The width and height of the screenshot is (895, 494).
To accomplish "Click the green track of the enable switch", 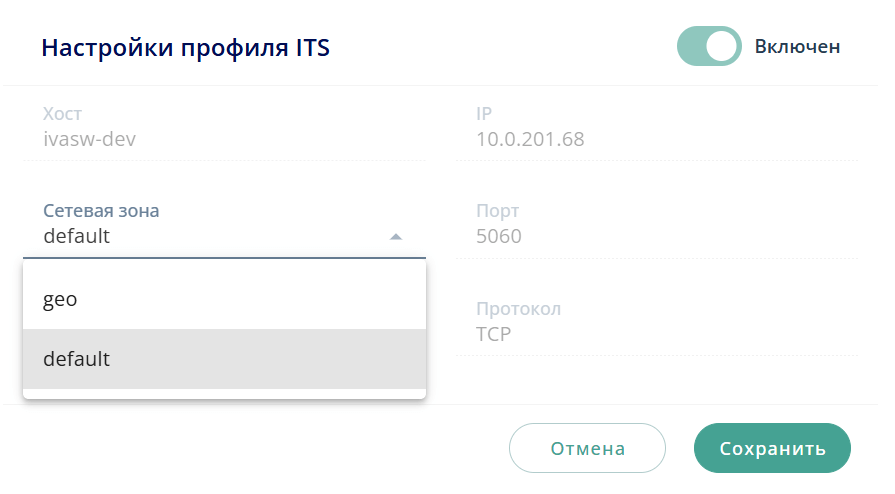I will (692, 46).
